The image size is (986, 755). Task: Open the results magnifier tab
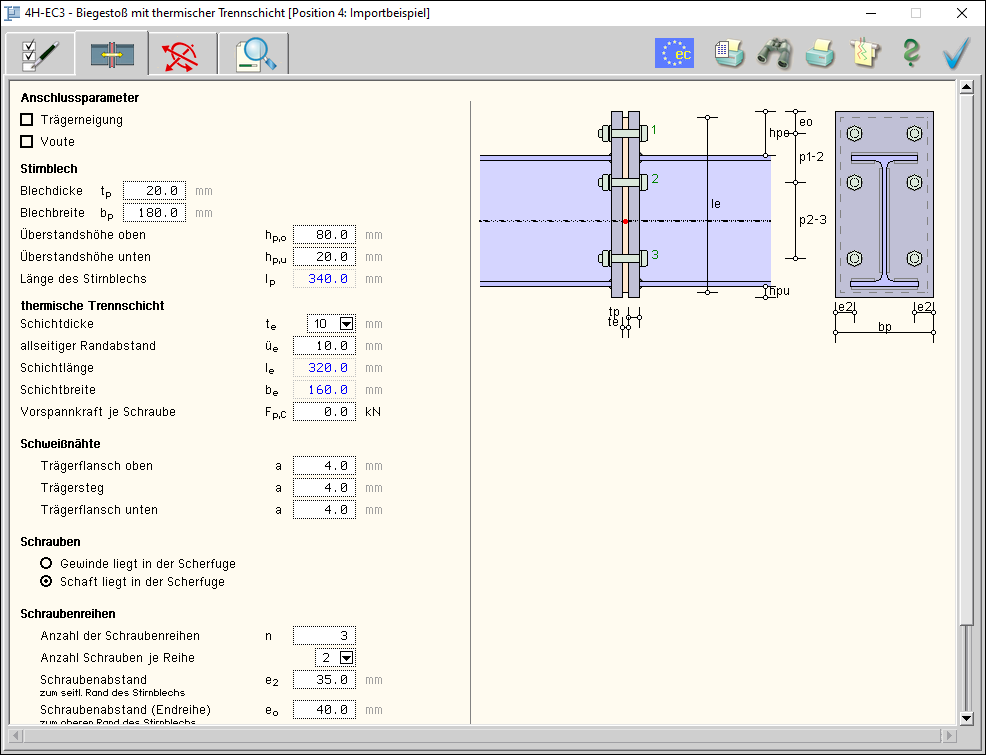click(254, 54)
